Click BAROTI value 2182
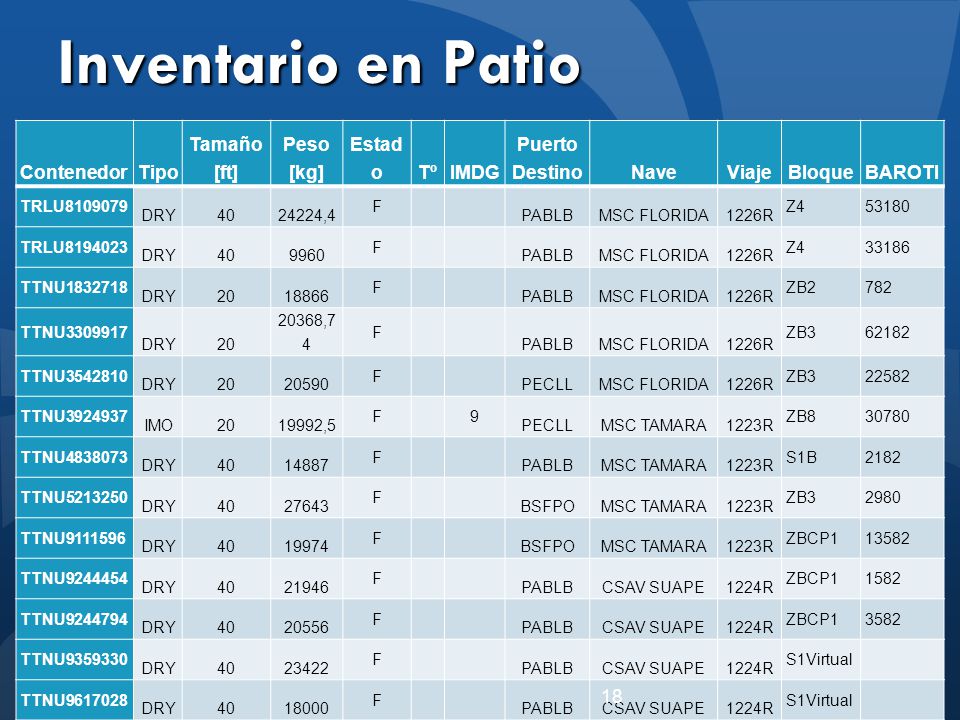This screenshot has height=720, width=960. click(x=882, y=457)
